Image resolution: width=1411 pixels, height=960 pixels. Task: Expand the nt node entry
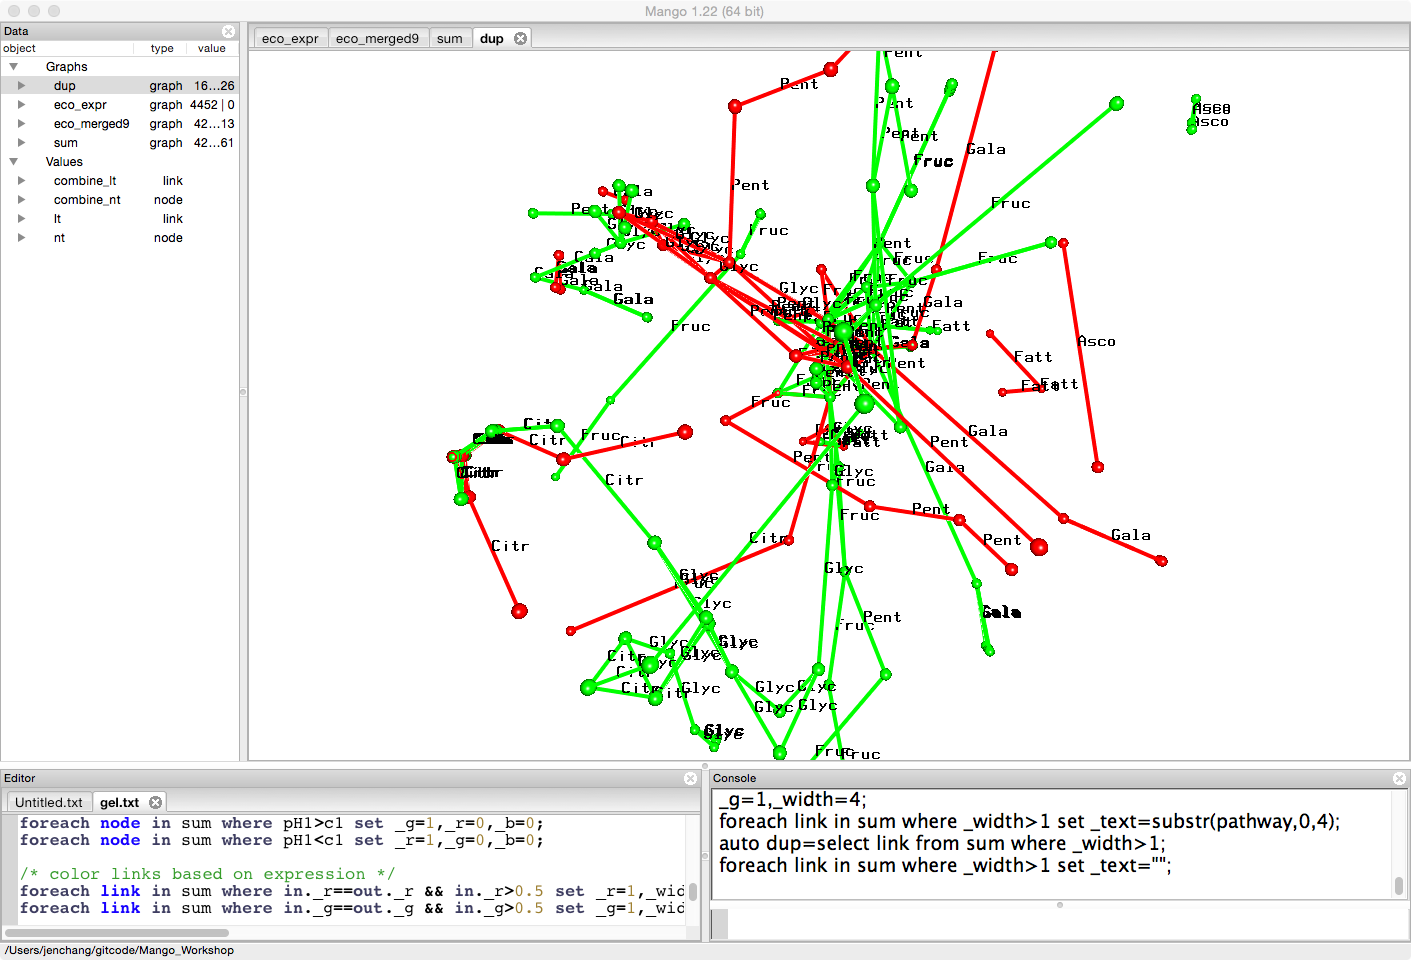click(21, 238)
